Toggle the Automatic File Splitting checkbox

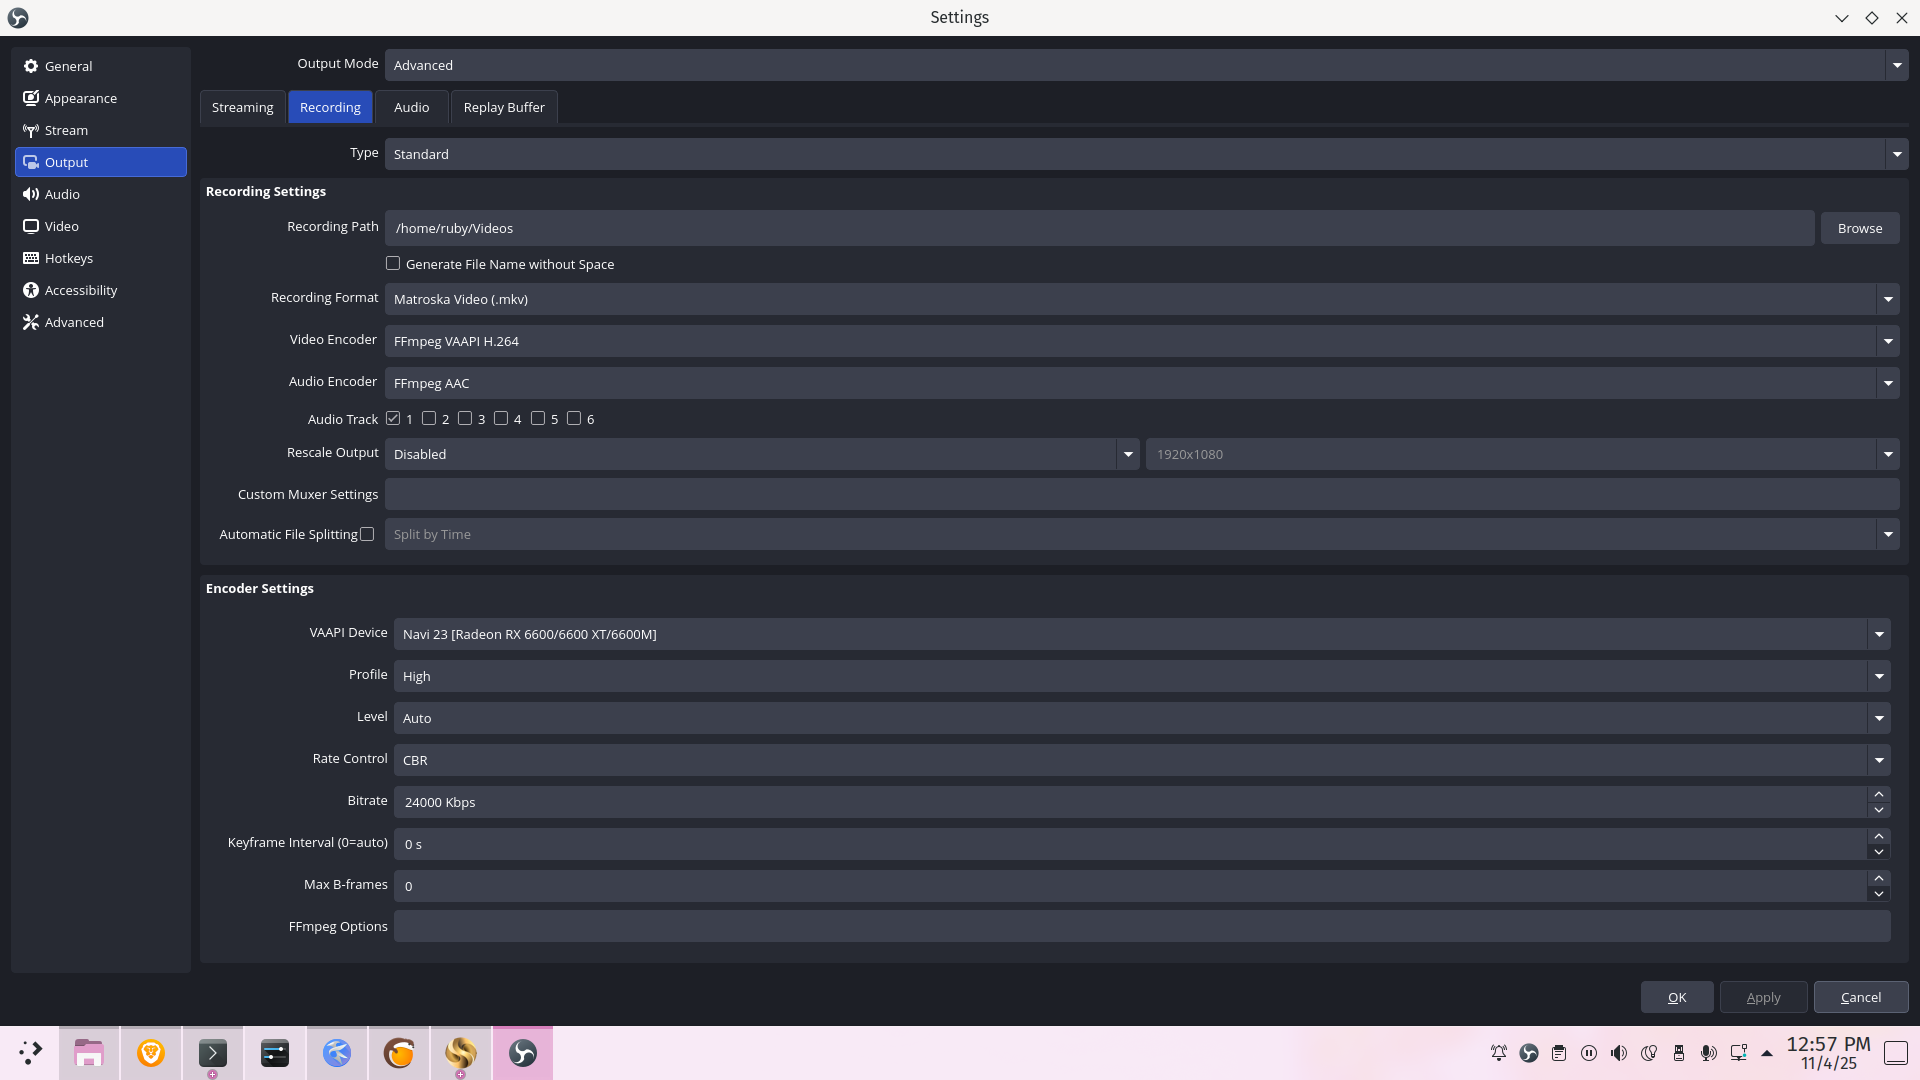click(x=367, y=534)
